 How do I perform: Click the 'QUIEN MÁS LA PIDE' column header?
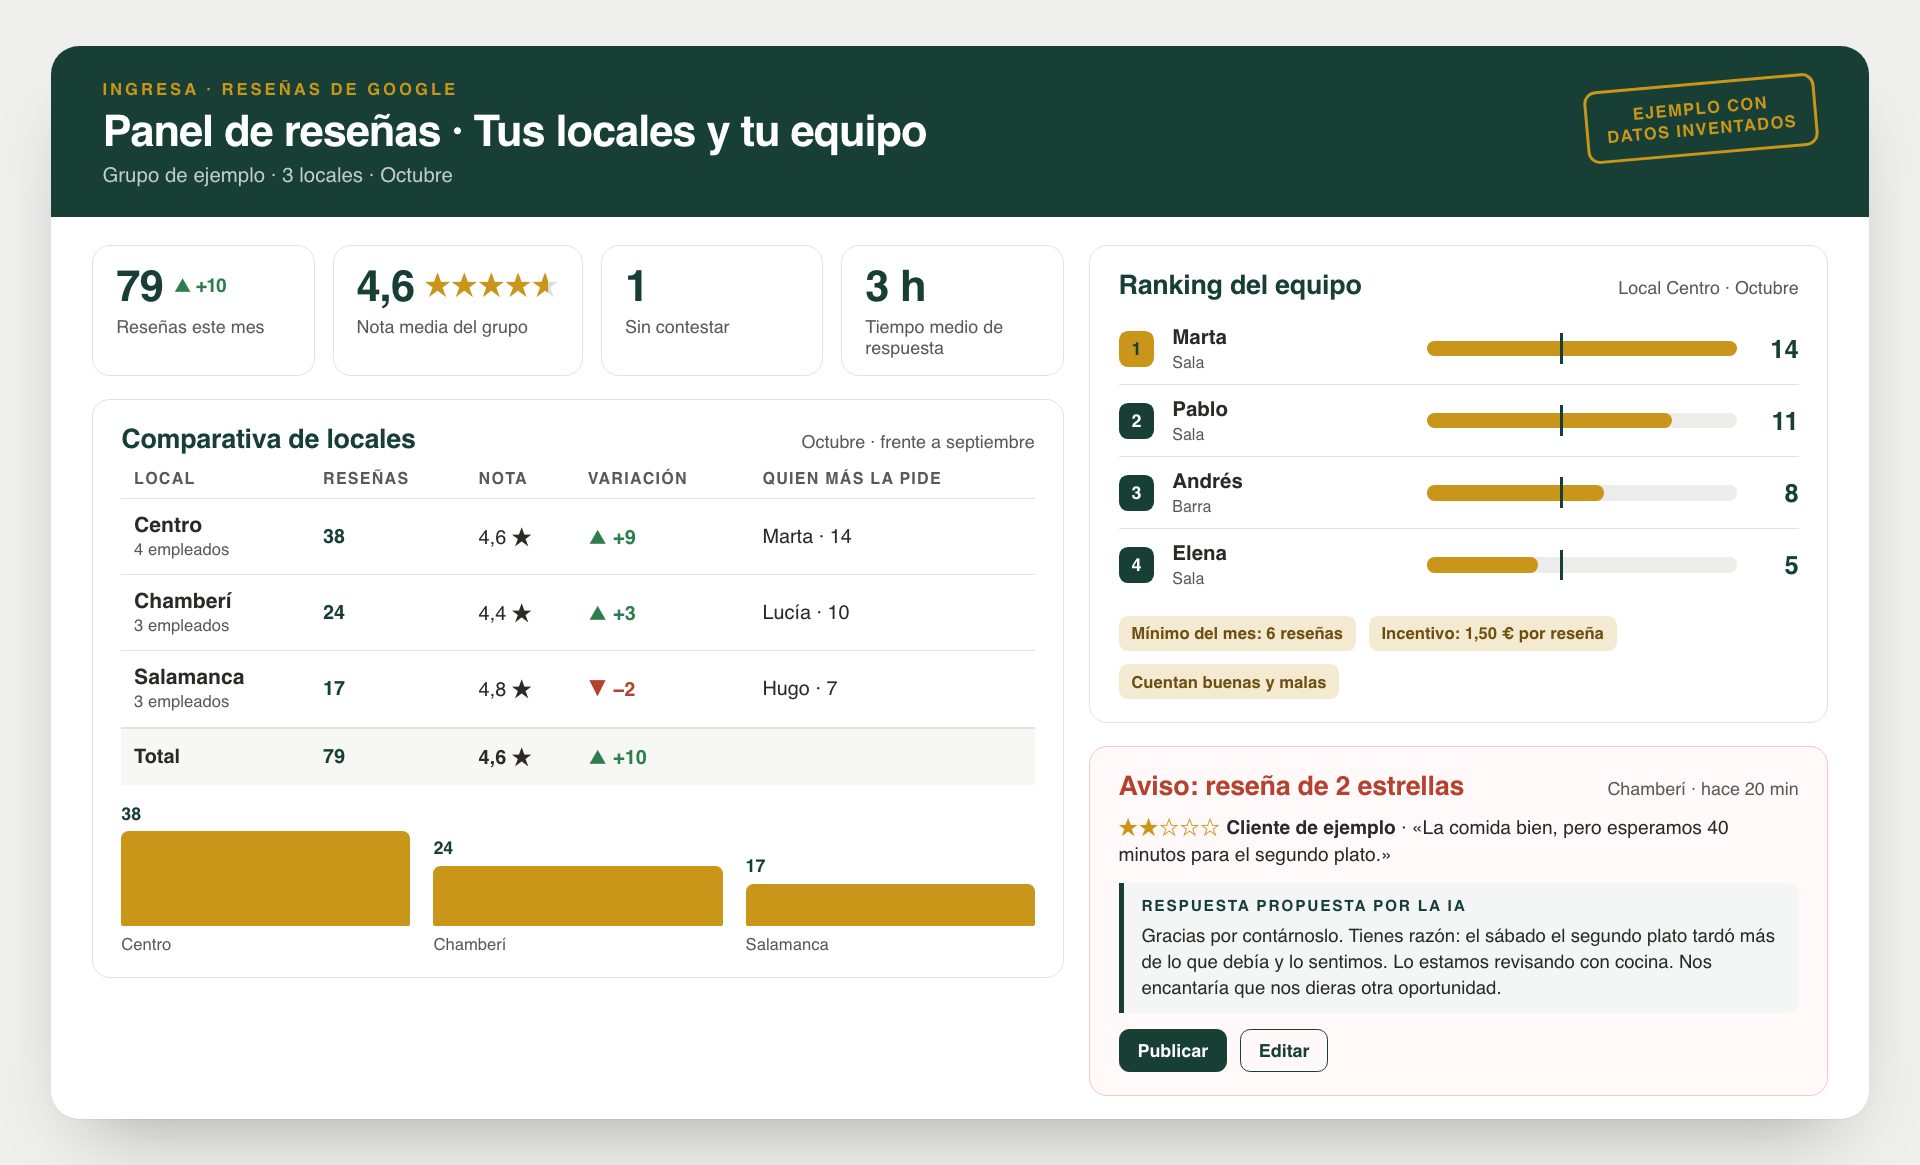852,478
